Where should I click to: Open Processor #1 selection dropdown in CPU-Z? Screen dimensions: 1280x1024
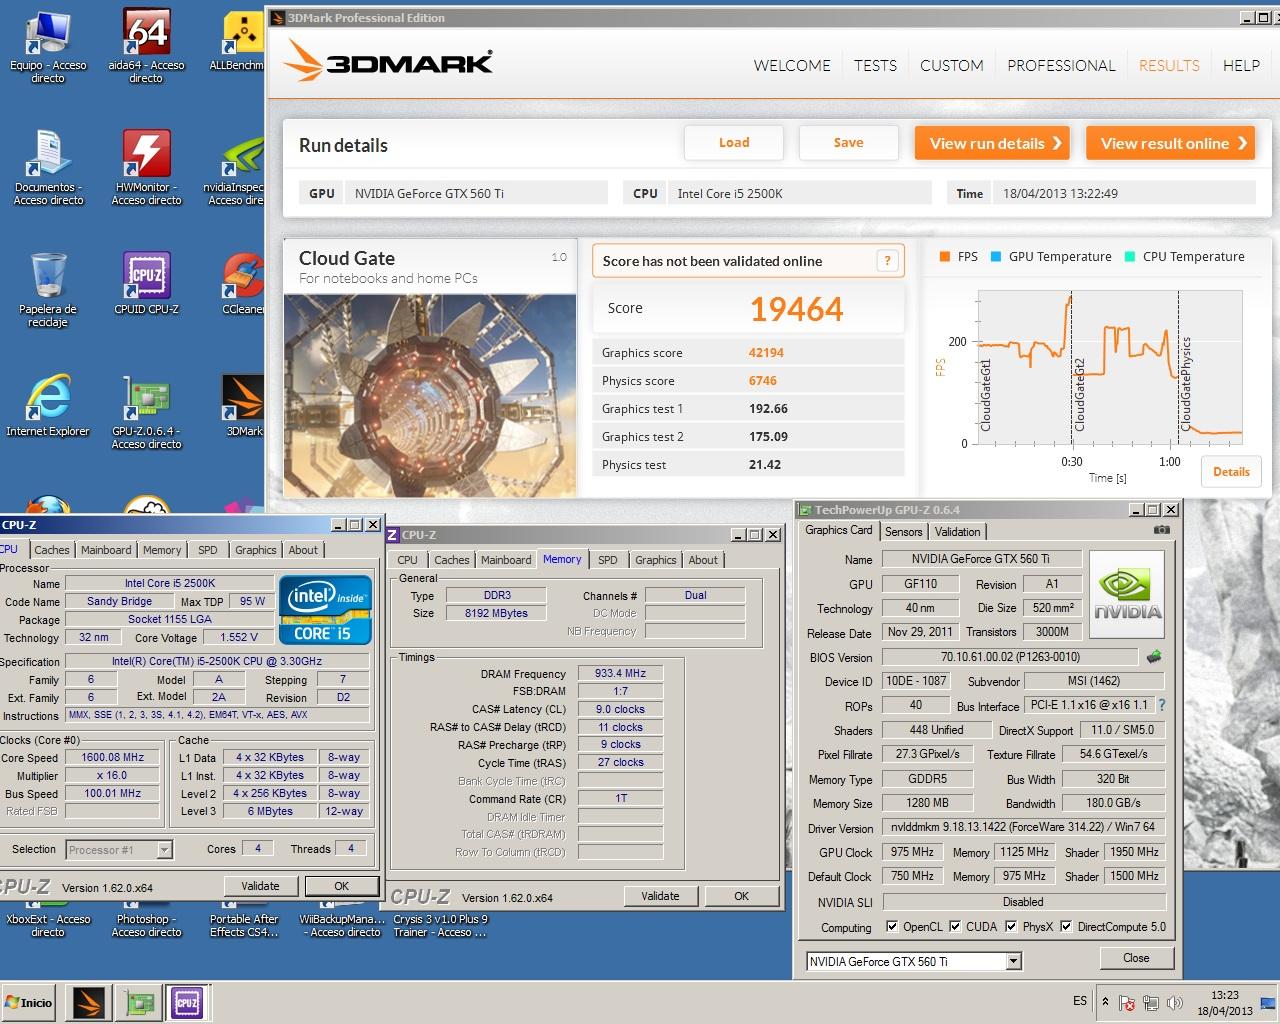165,850
